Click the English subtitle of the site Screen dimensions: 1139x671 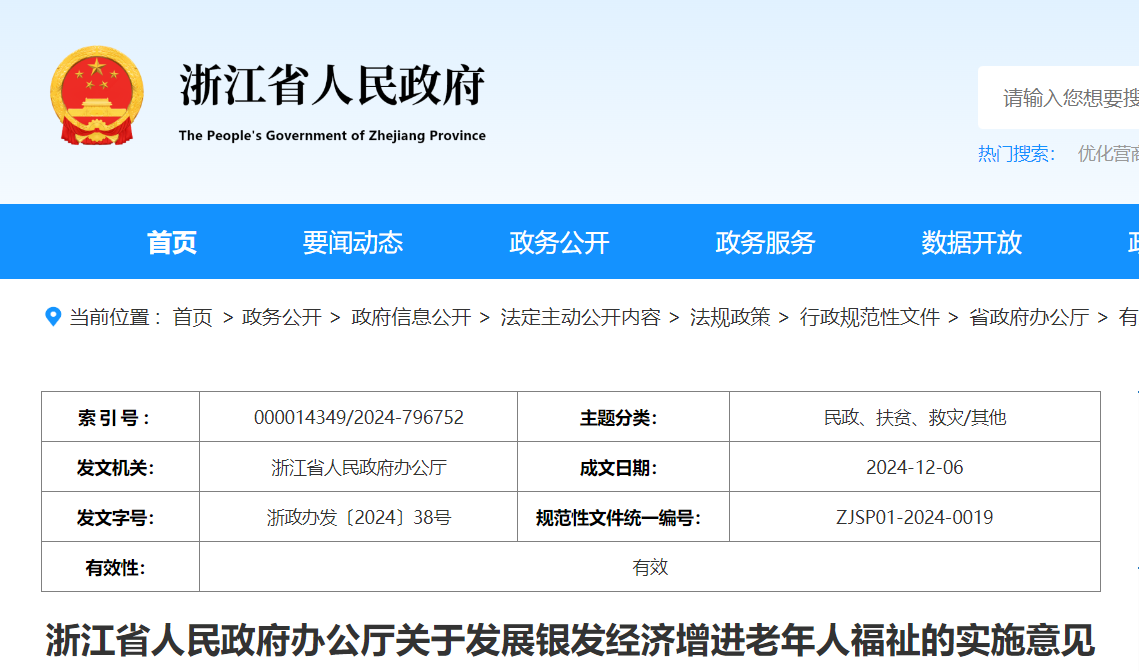[x=332, y=136]
